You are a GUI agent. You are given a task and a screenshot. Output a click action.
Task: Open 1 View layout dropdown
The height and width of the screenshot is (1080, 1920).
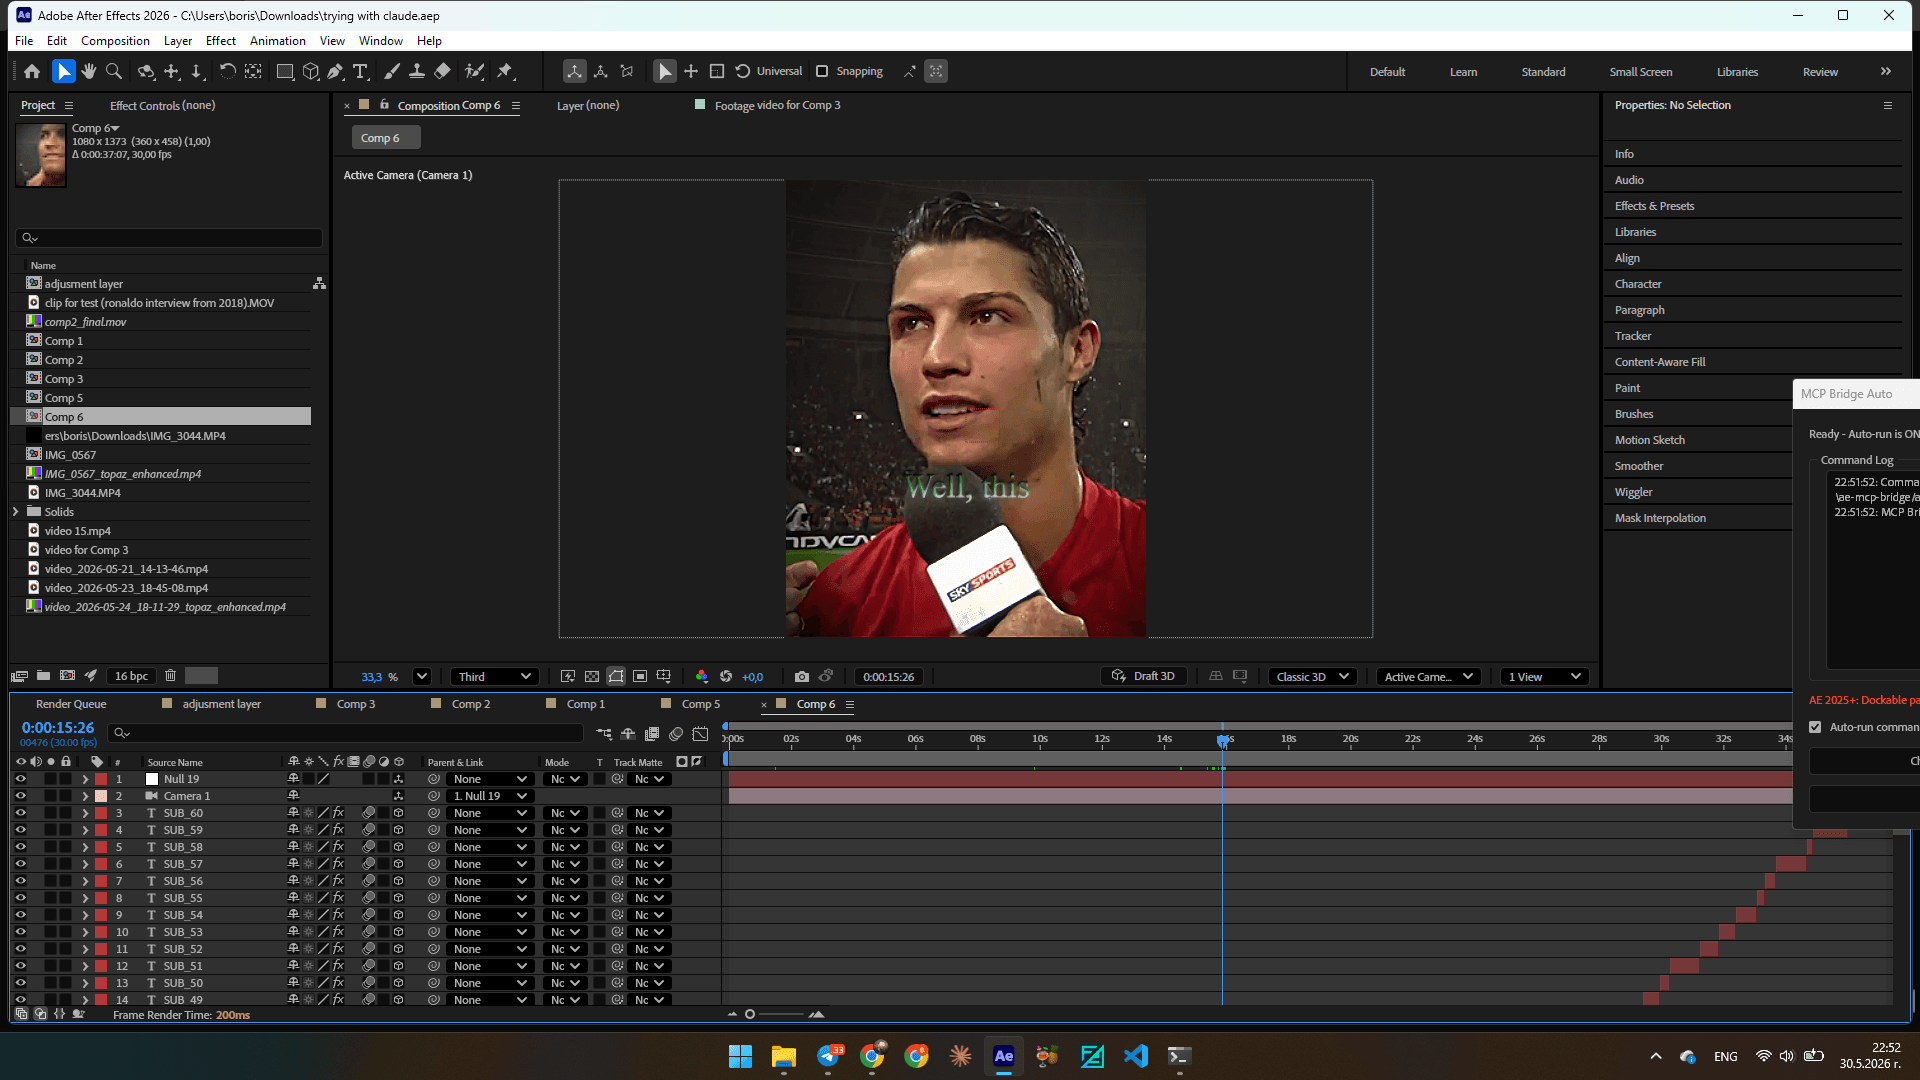point(1545,677)
